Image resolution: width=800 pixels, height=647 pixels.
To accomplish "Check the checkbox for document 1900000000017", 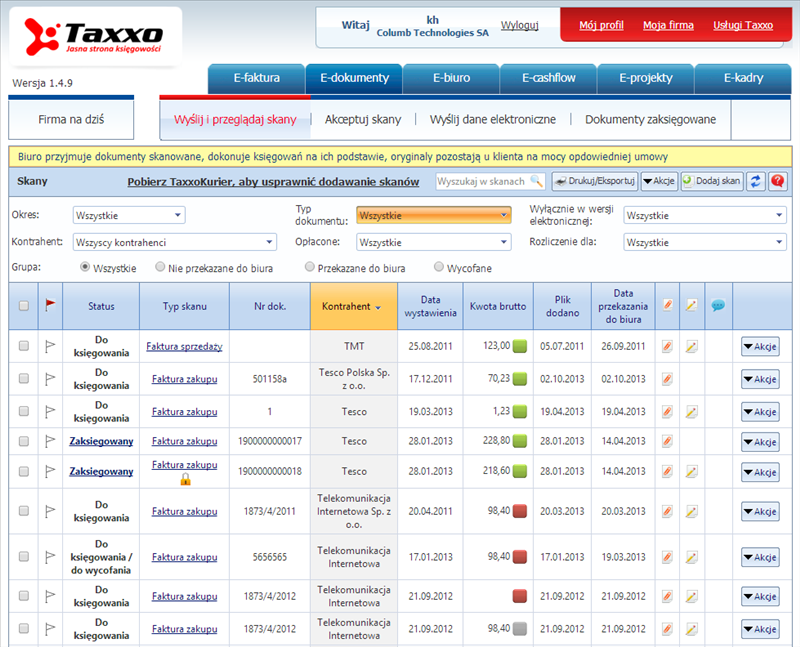I will coord(23,441).
